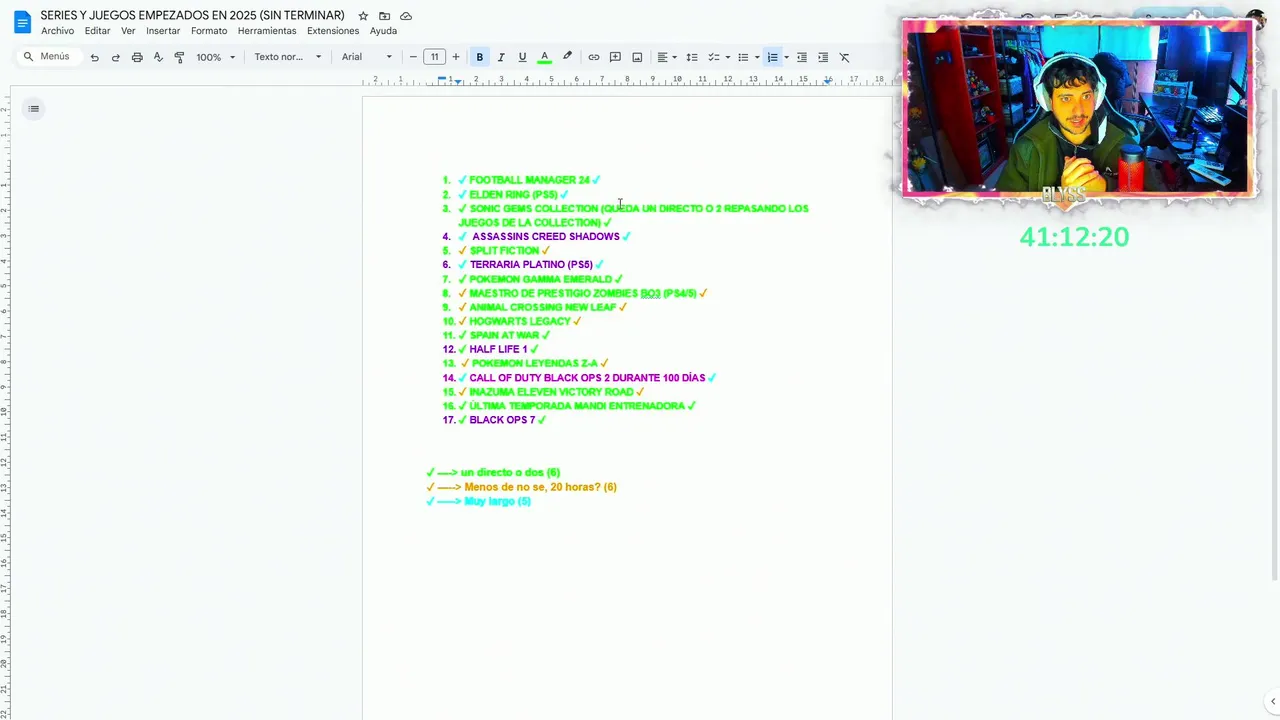Screen dimensions: 1280x720
Task: Open the Herramientas menu
Action: [x=267, y=31]
